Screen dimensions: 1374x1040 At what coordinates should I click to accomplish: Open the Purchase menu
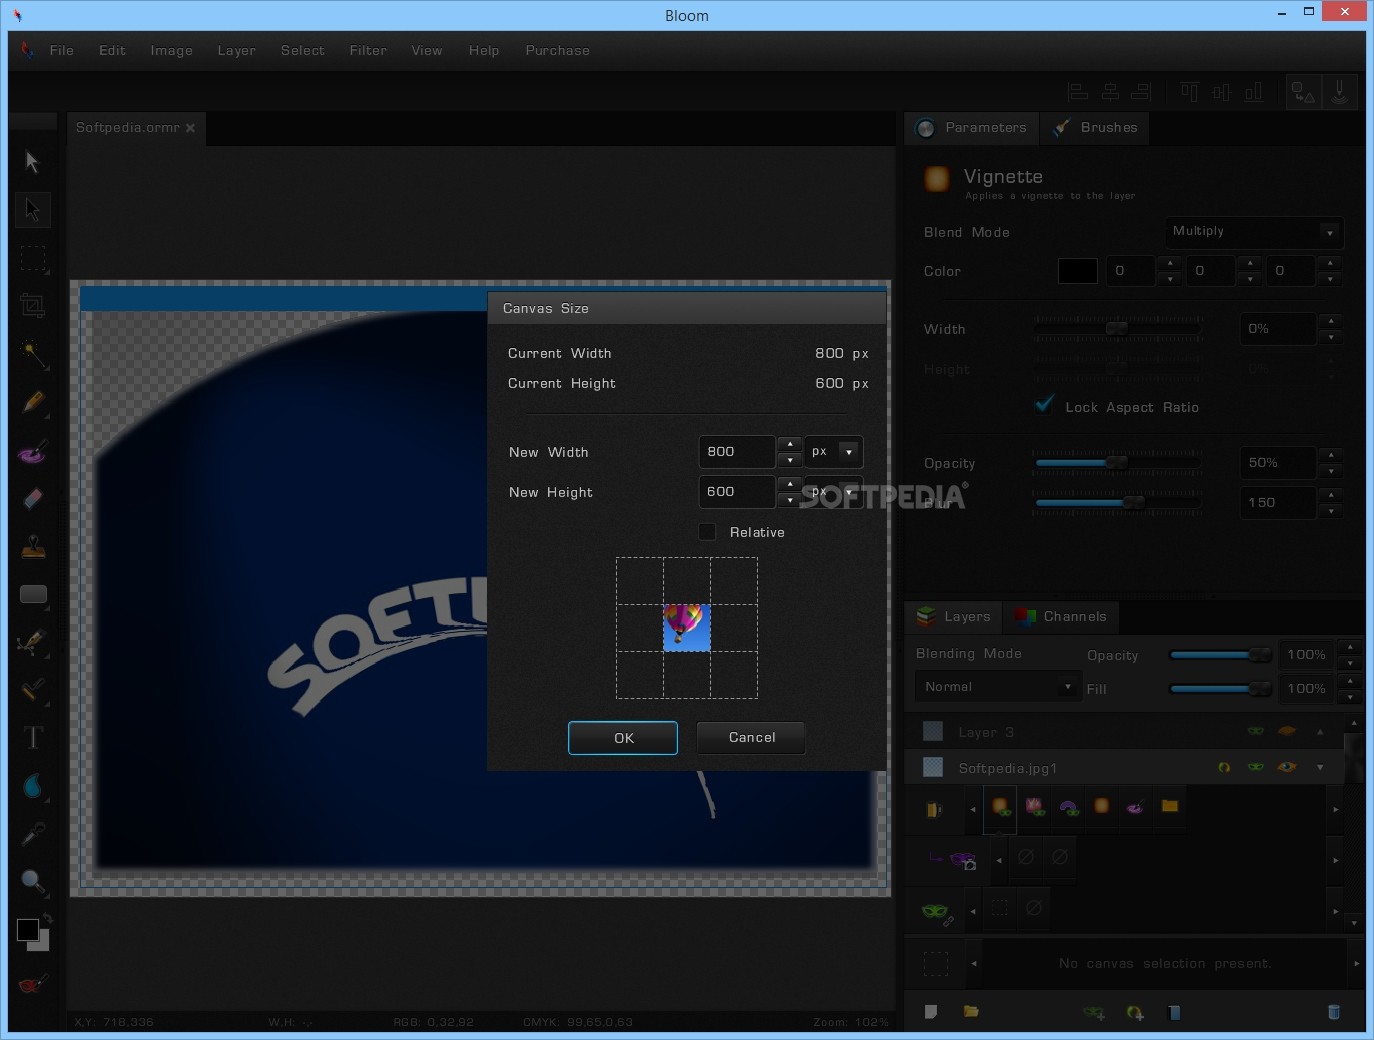[558, 50]
